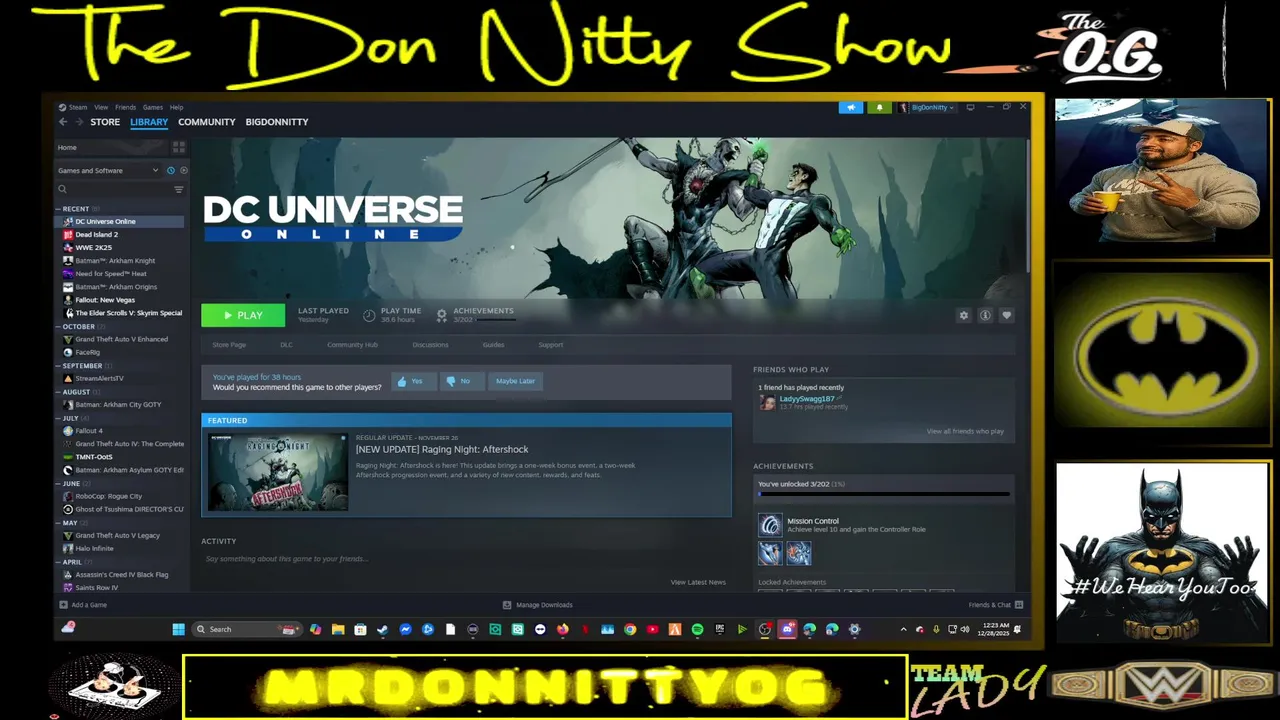
Task: Click the back navigation arrow in Steam
Action: click(62, 122)
